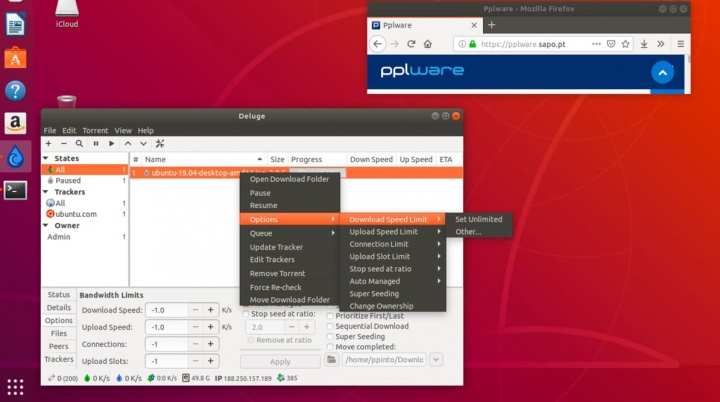Open the move completed path dropdown arrow

pos(436,359)
